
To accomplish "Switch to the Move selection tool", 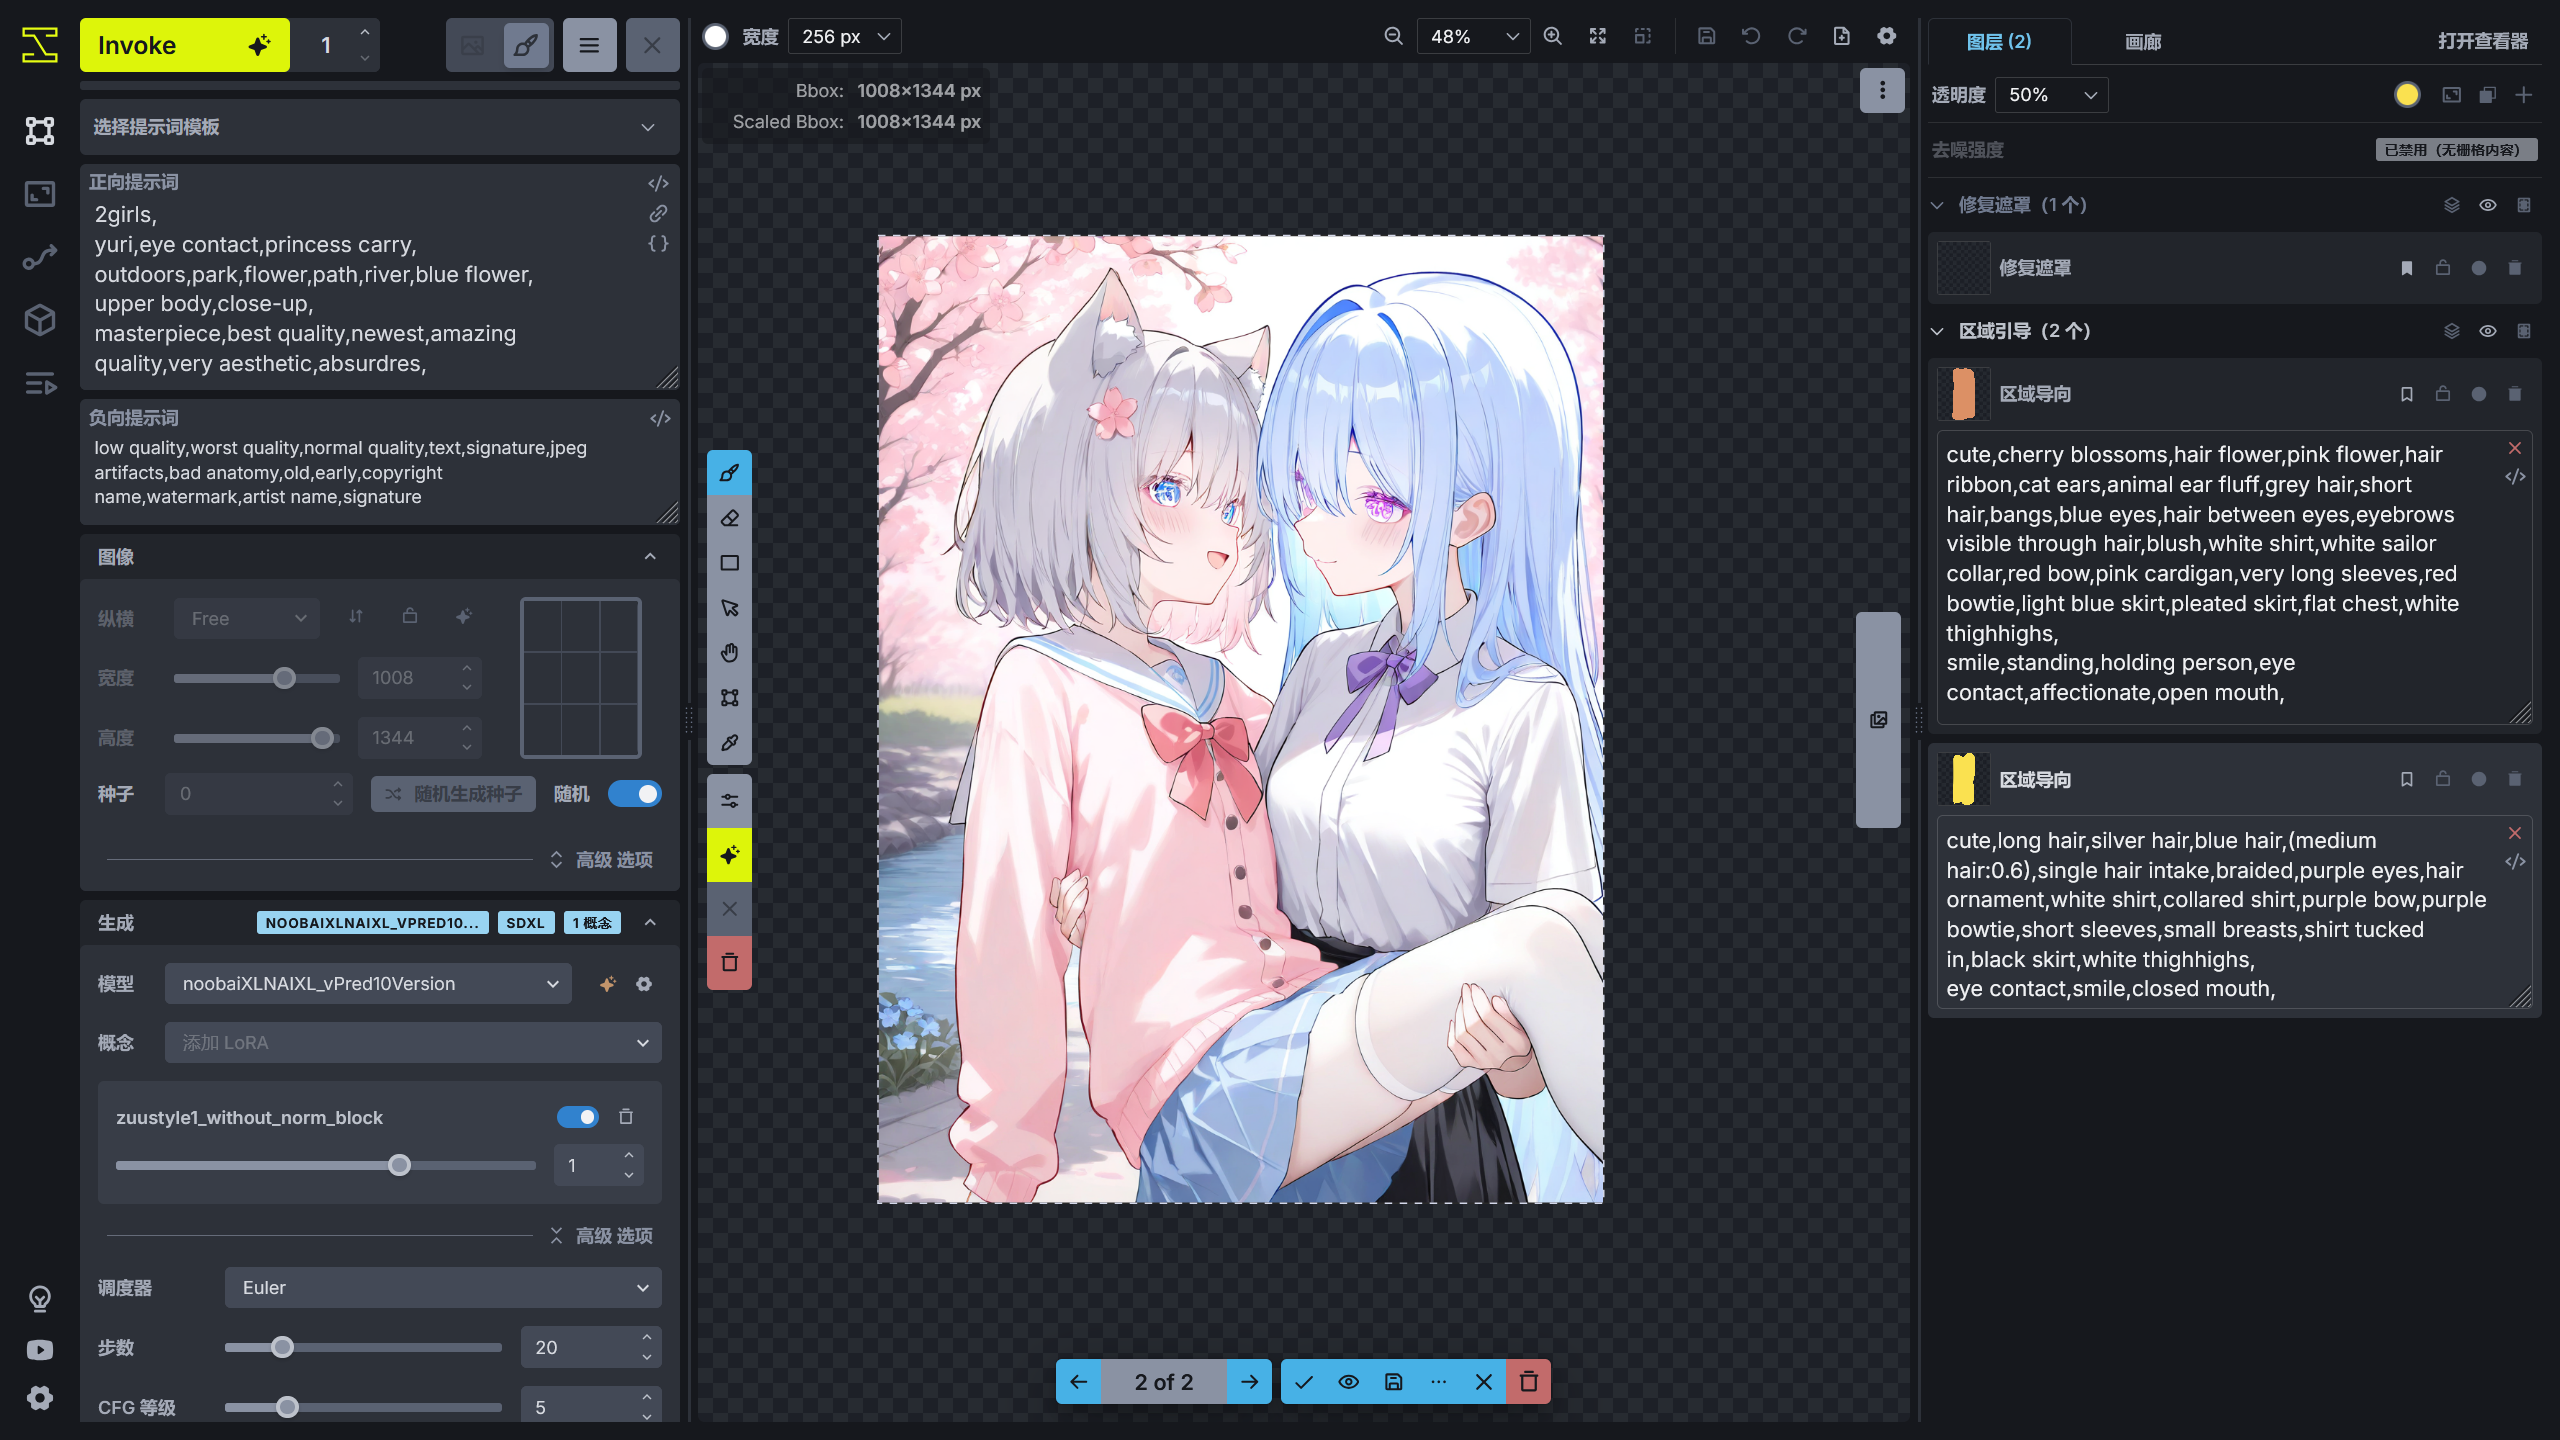I will 729,607.
